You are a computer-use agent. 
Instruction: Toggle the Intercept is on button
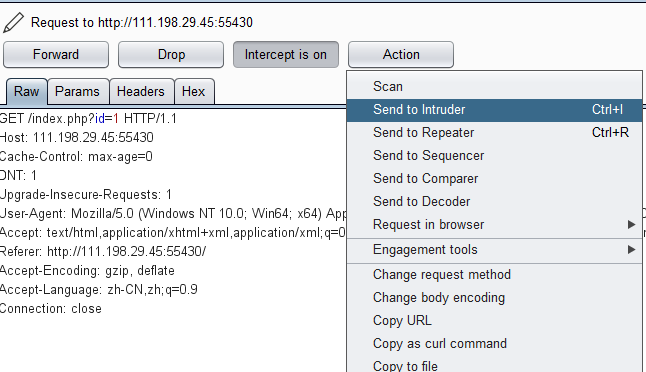point(286,54)
